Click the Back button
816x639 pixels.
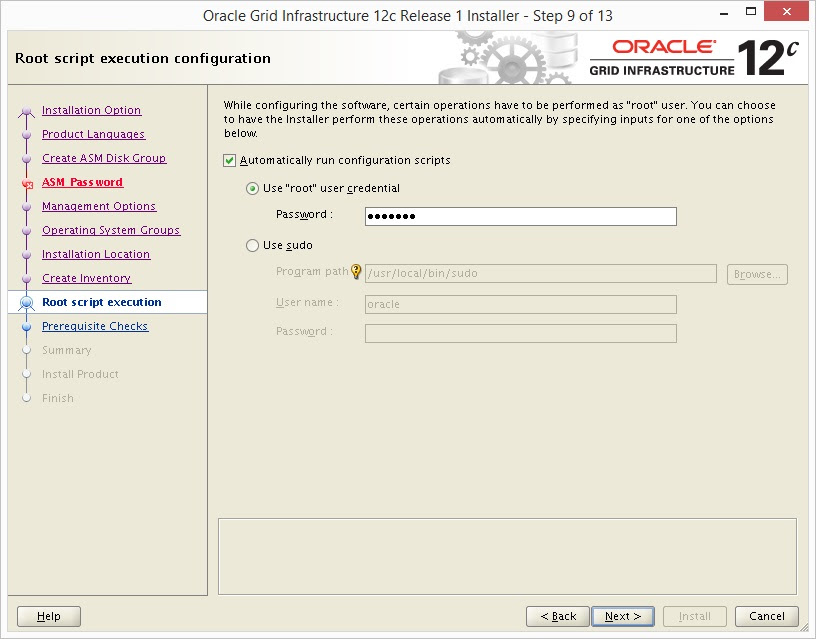tap(558, 617)
